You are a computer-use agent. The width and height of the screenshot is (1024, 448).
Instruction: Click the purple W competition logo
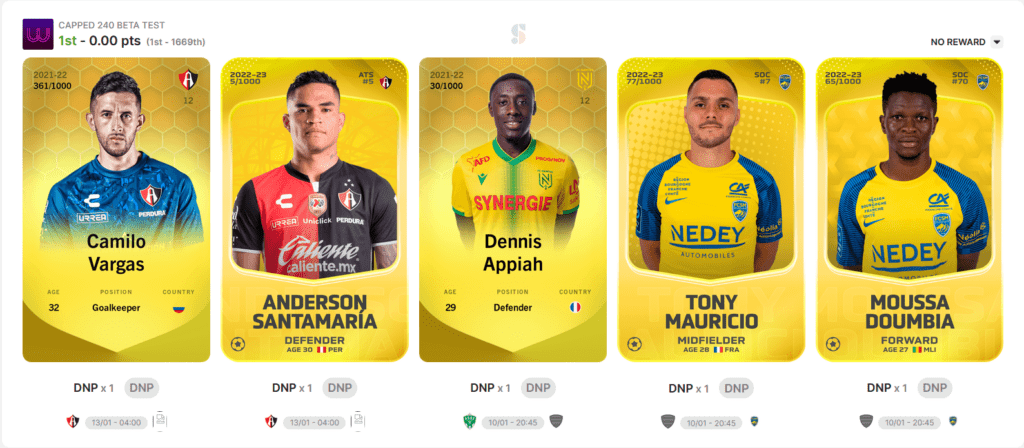(x=38, y=34)
